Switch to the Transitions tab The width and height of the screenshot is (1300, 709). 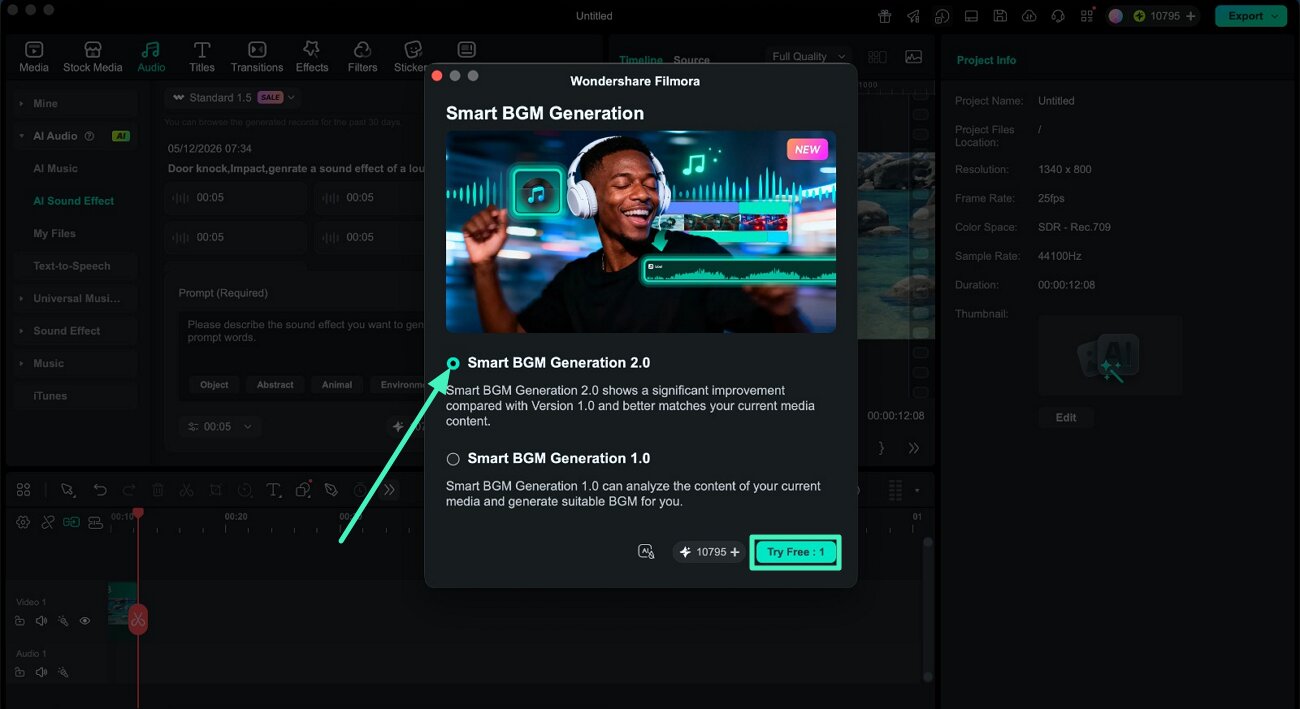(x=257, y=57)
